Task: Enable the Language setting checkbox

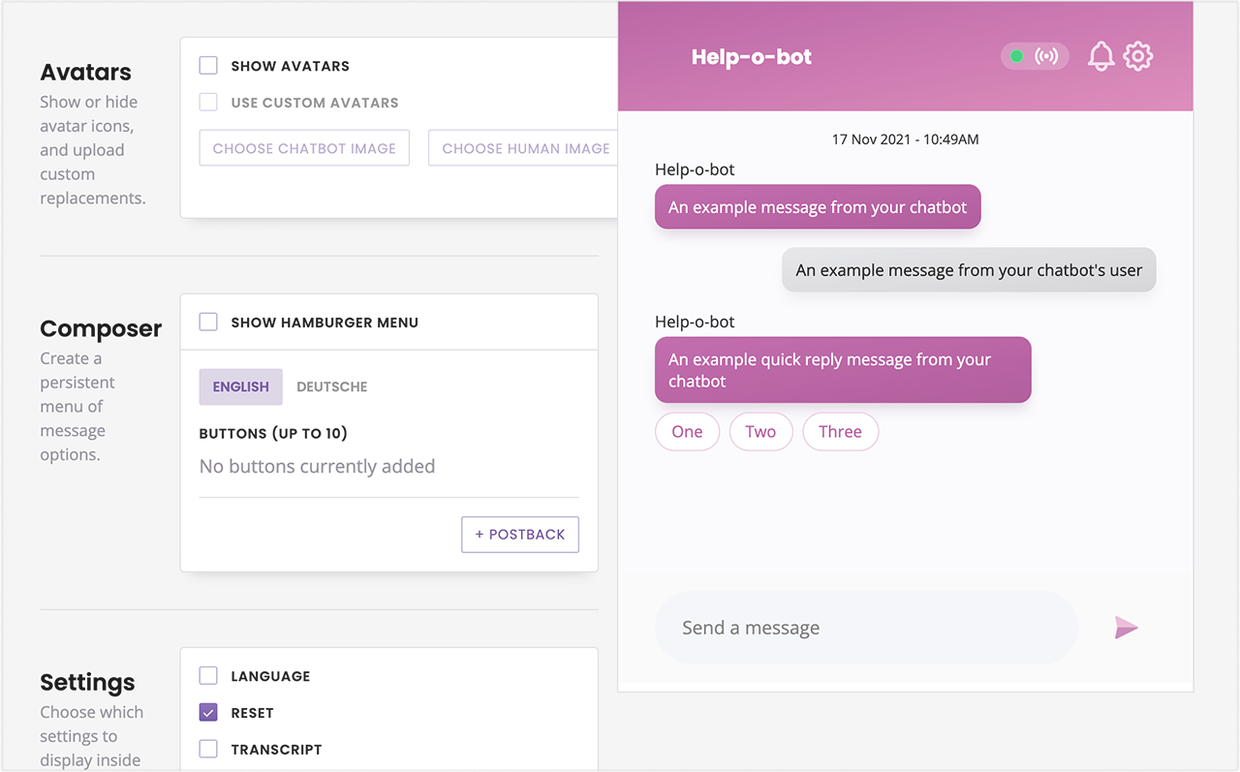Action: [208, 675]
